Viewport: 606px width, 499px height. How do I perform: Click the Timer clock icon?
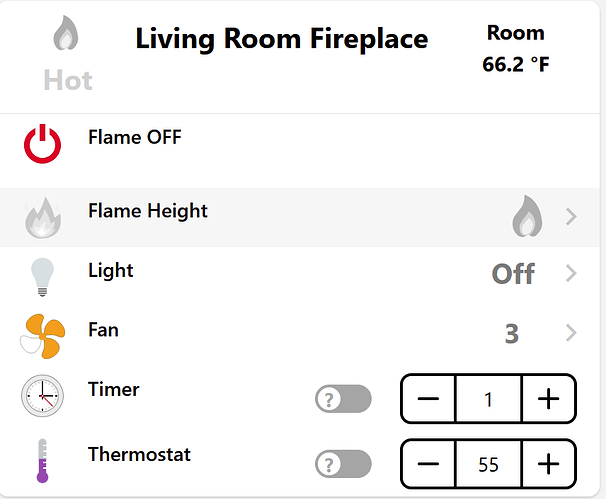pyautogui.click(x=42, y=396)
